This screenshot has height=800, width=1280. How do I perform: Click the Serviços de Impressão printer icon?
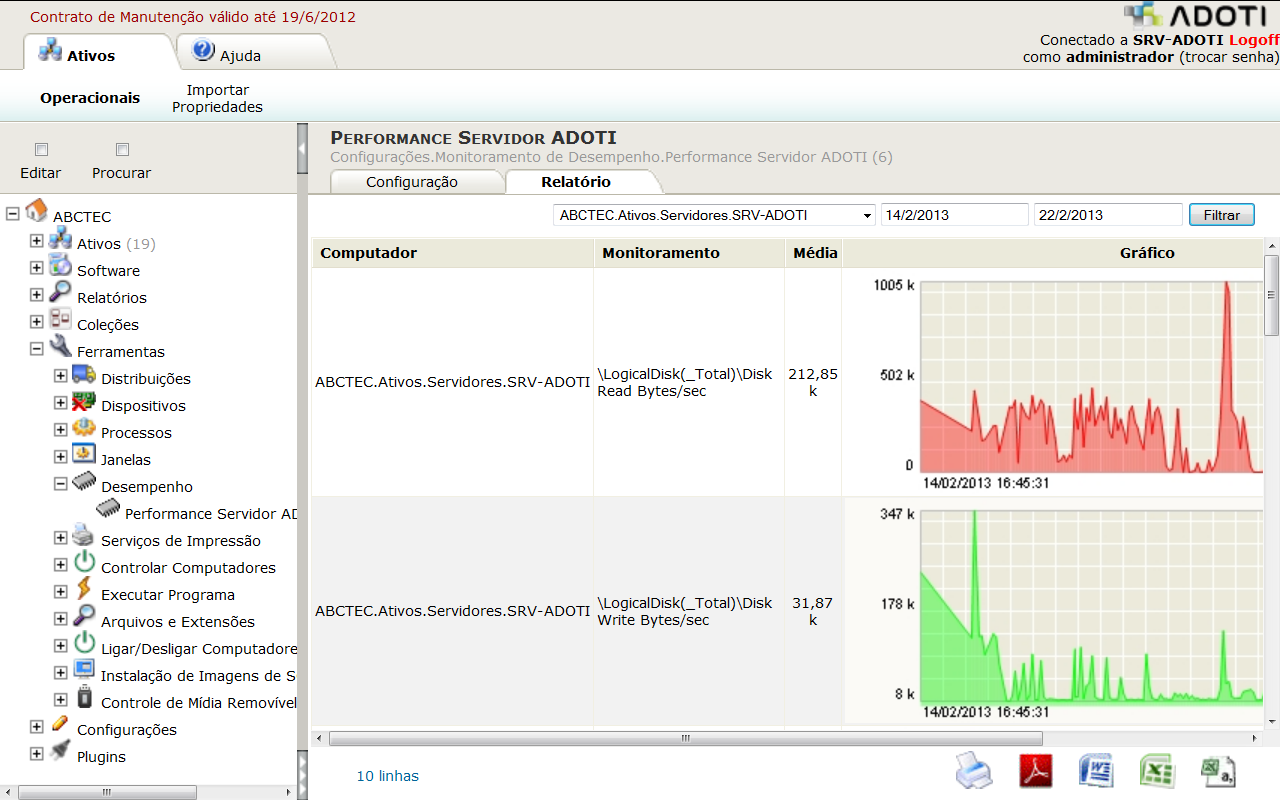point(85,535)
